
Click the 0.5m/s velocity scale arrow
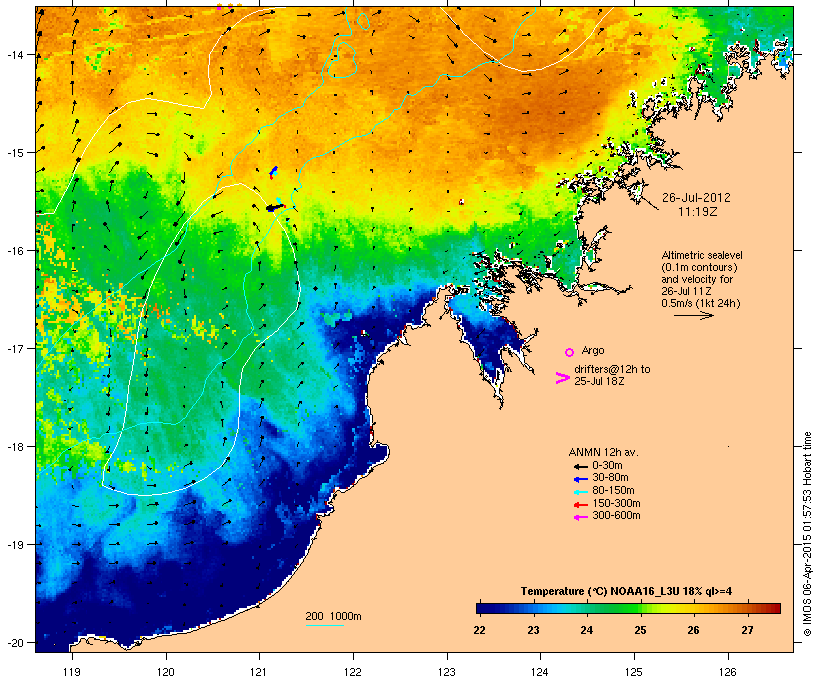click(693, 315)
